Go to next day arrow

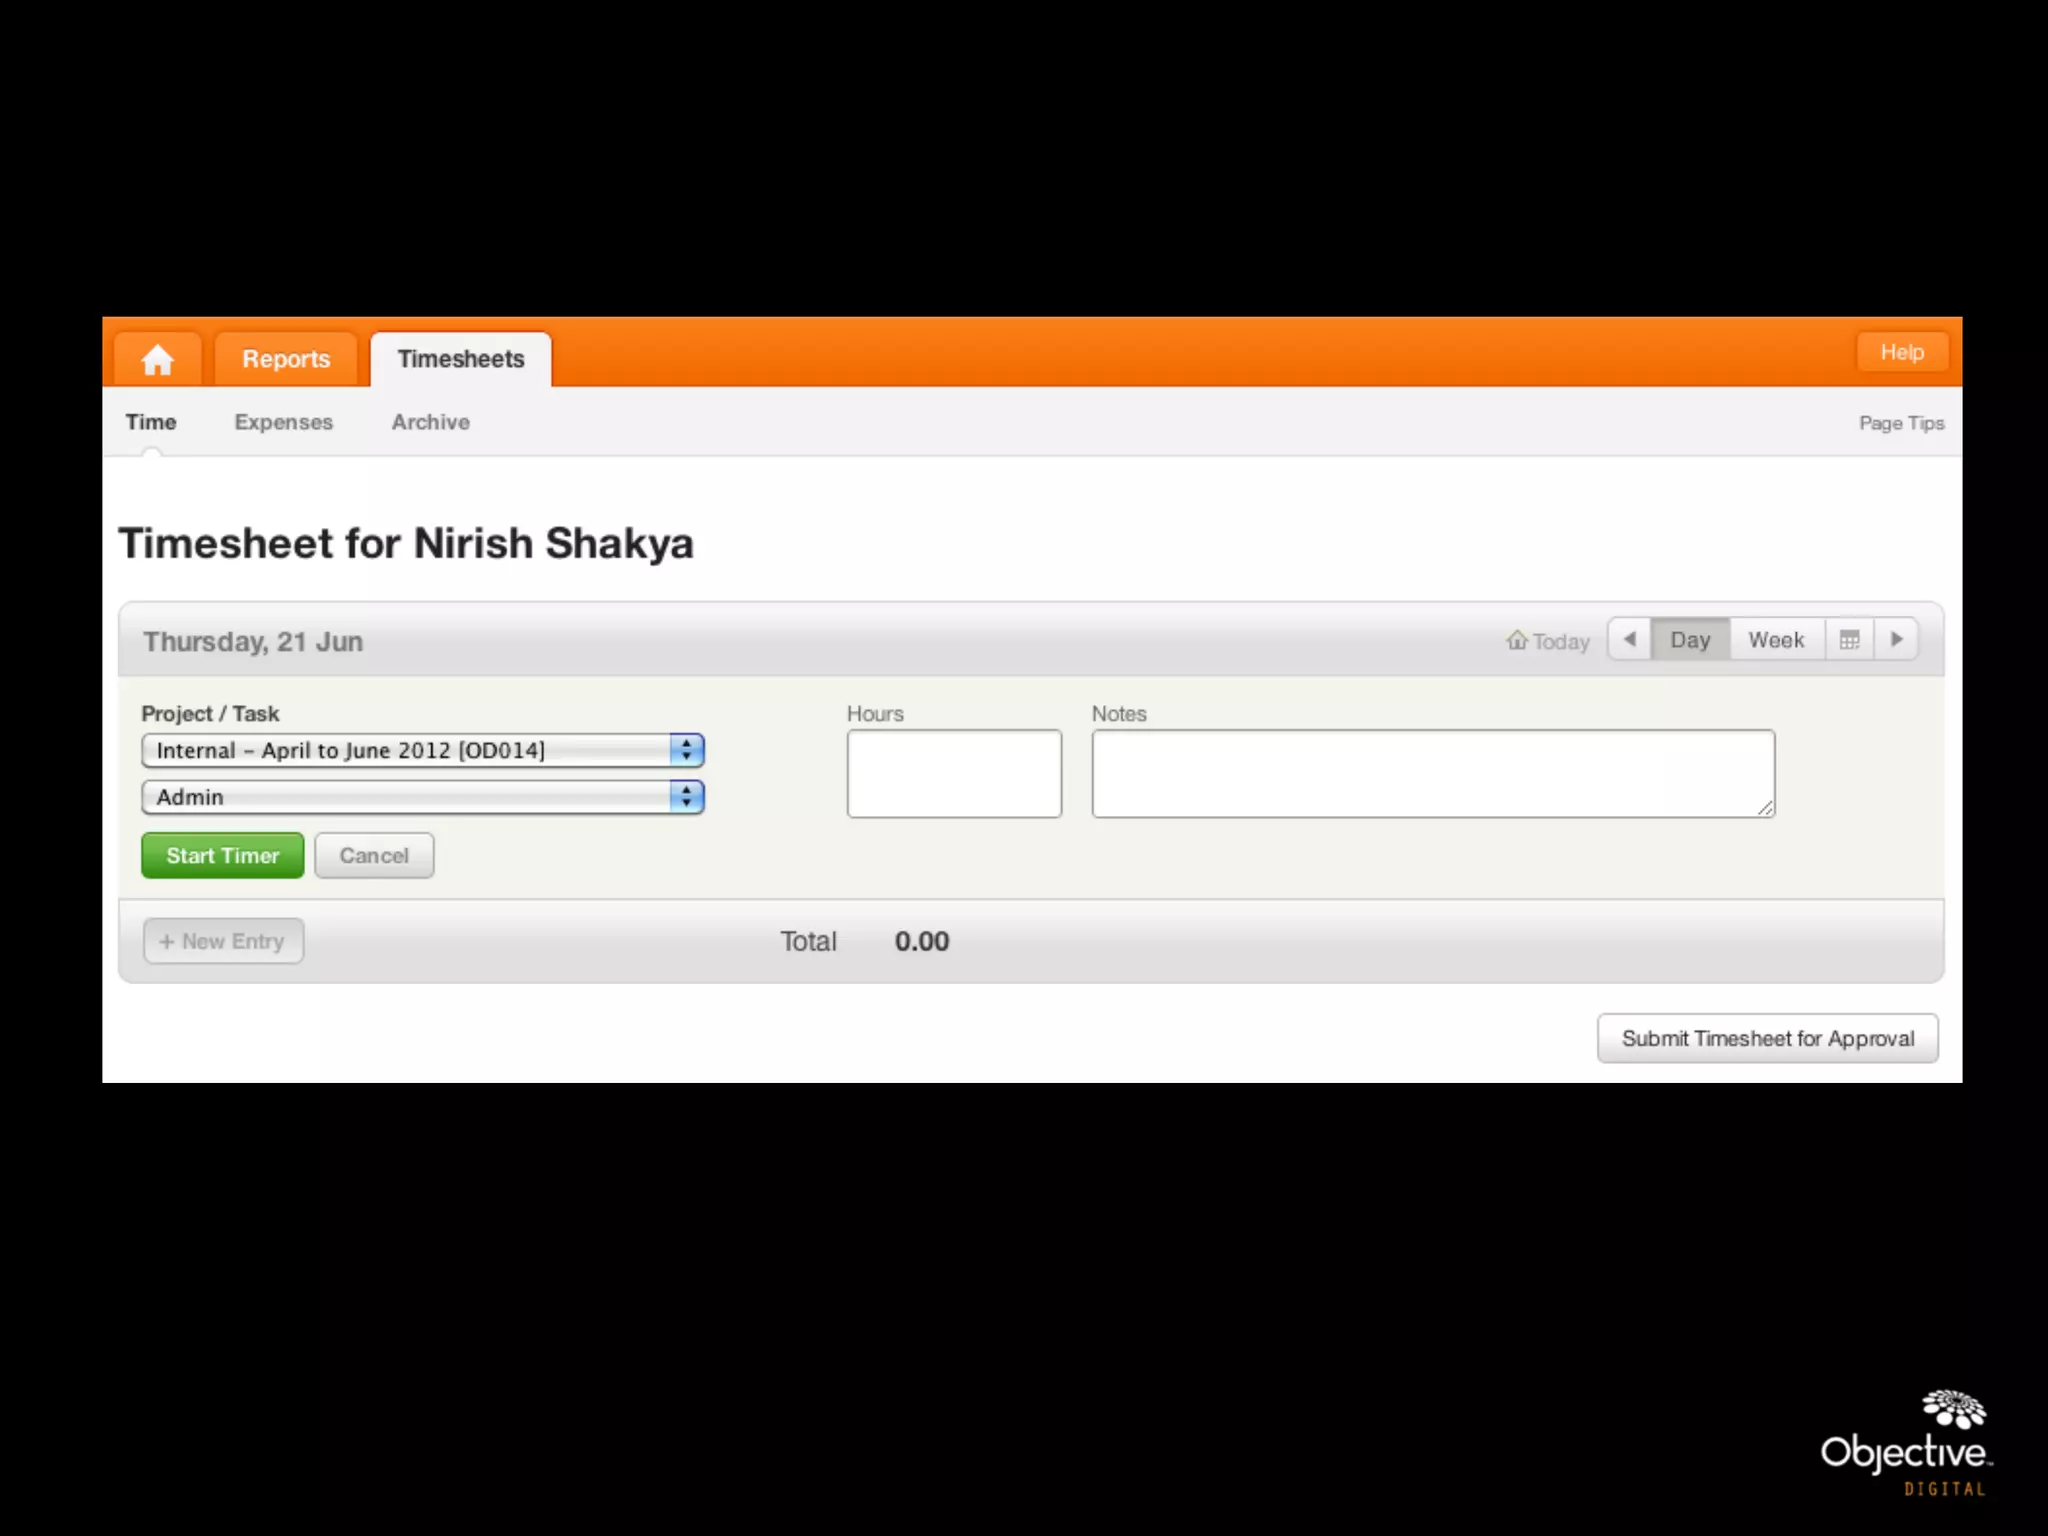pos(1896,639)
